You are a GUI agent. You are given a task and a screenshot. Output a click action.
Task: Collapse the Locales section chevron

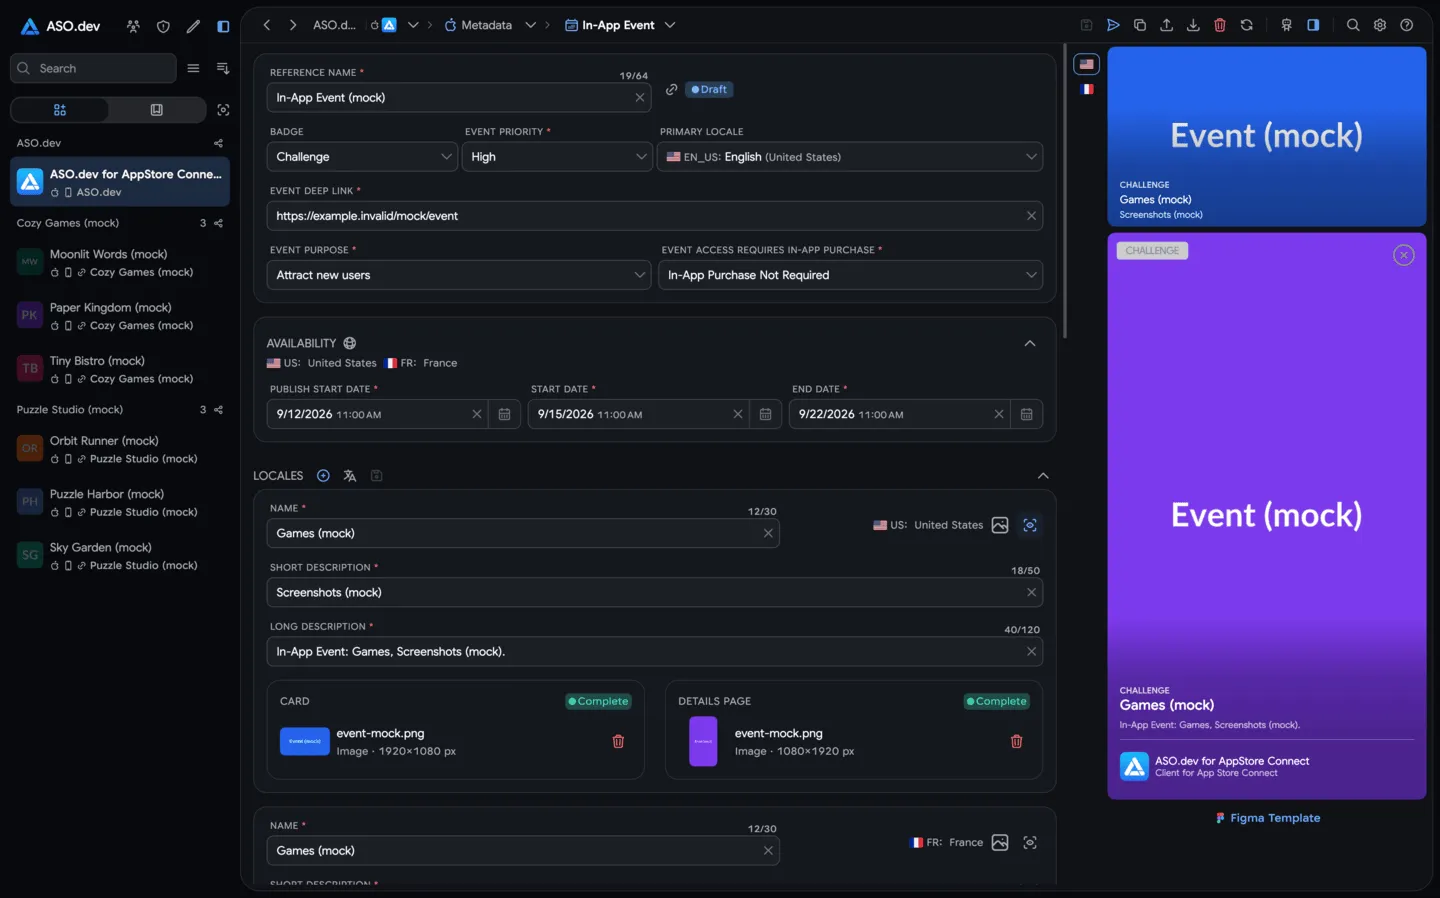point(1043,476)
